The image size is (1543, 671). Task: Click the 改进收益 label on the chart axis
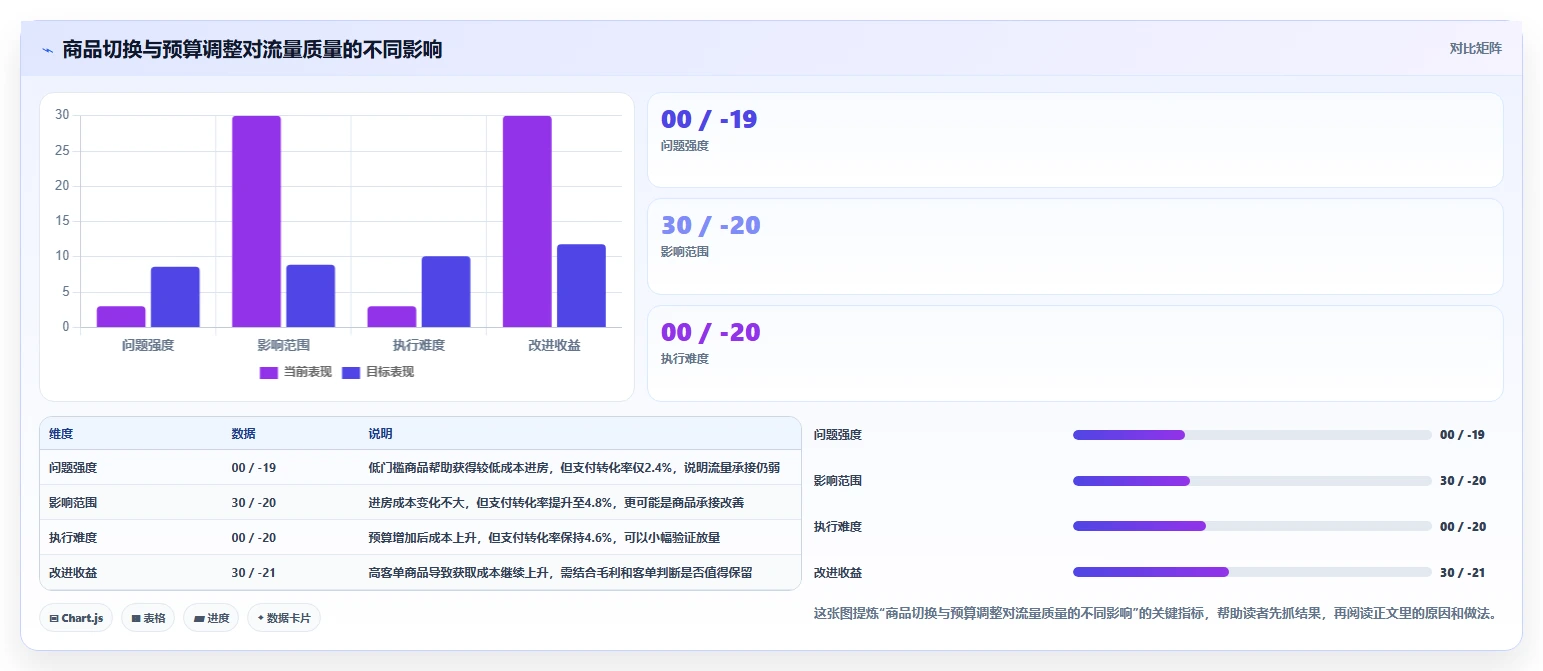[x=554, y=345]
